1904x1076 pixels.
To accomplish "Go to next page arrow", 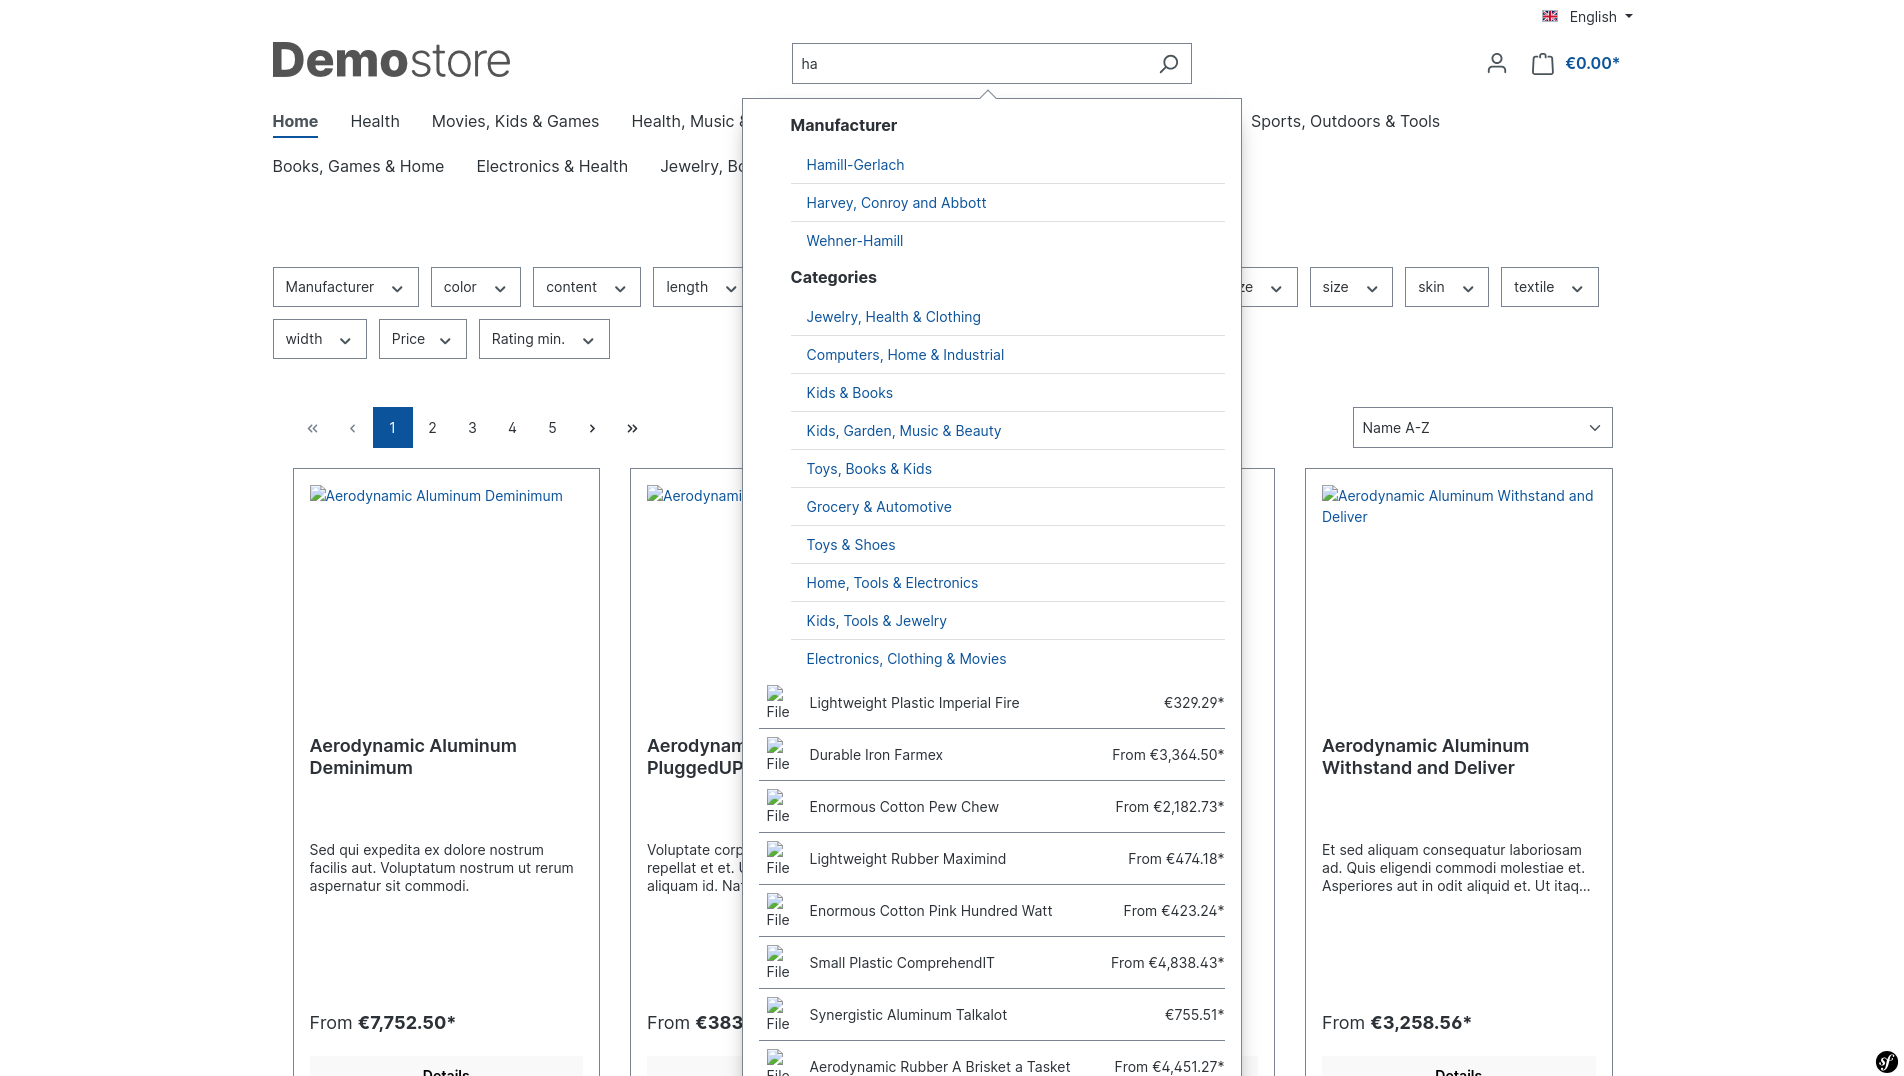I will click(592, 428).
